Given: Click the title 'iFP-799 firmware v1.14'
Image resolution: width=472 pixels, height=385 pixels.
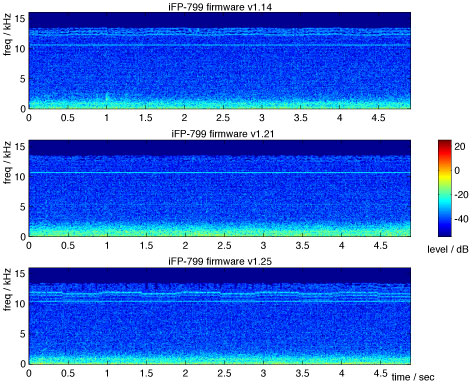Looking at the screenshot, I should tap(220, 7).
